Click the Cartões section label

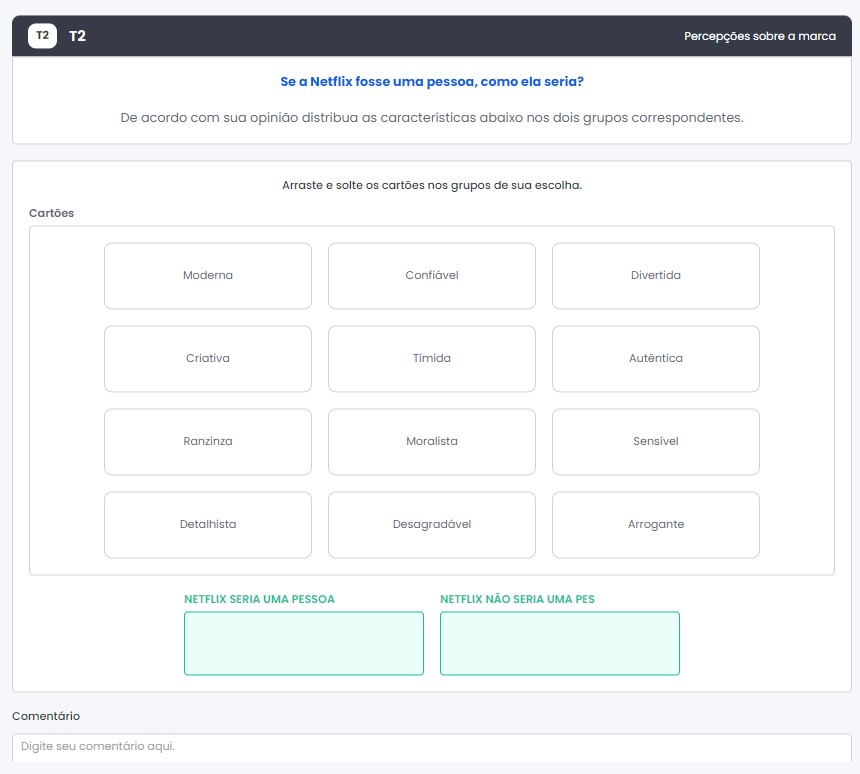52,213
